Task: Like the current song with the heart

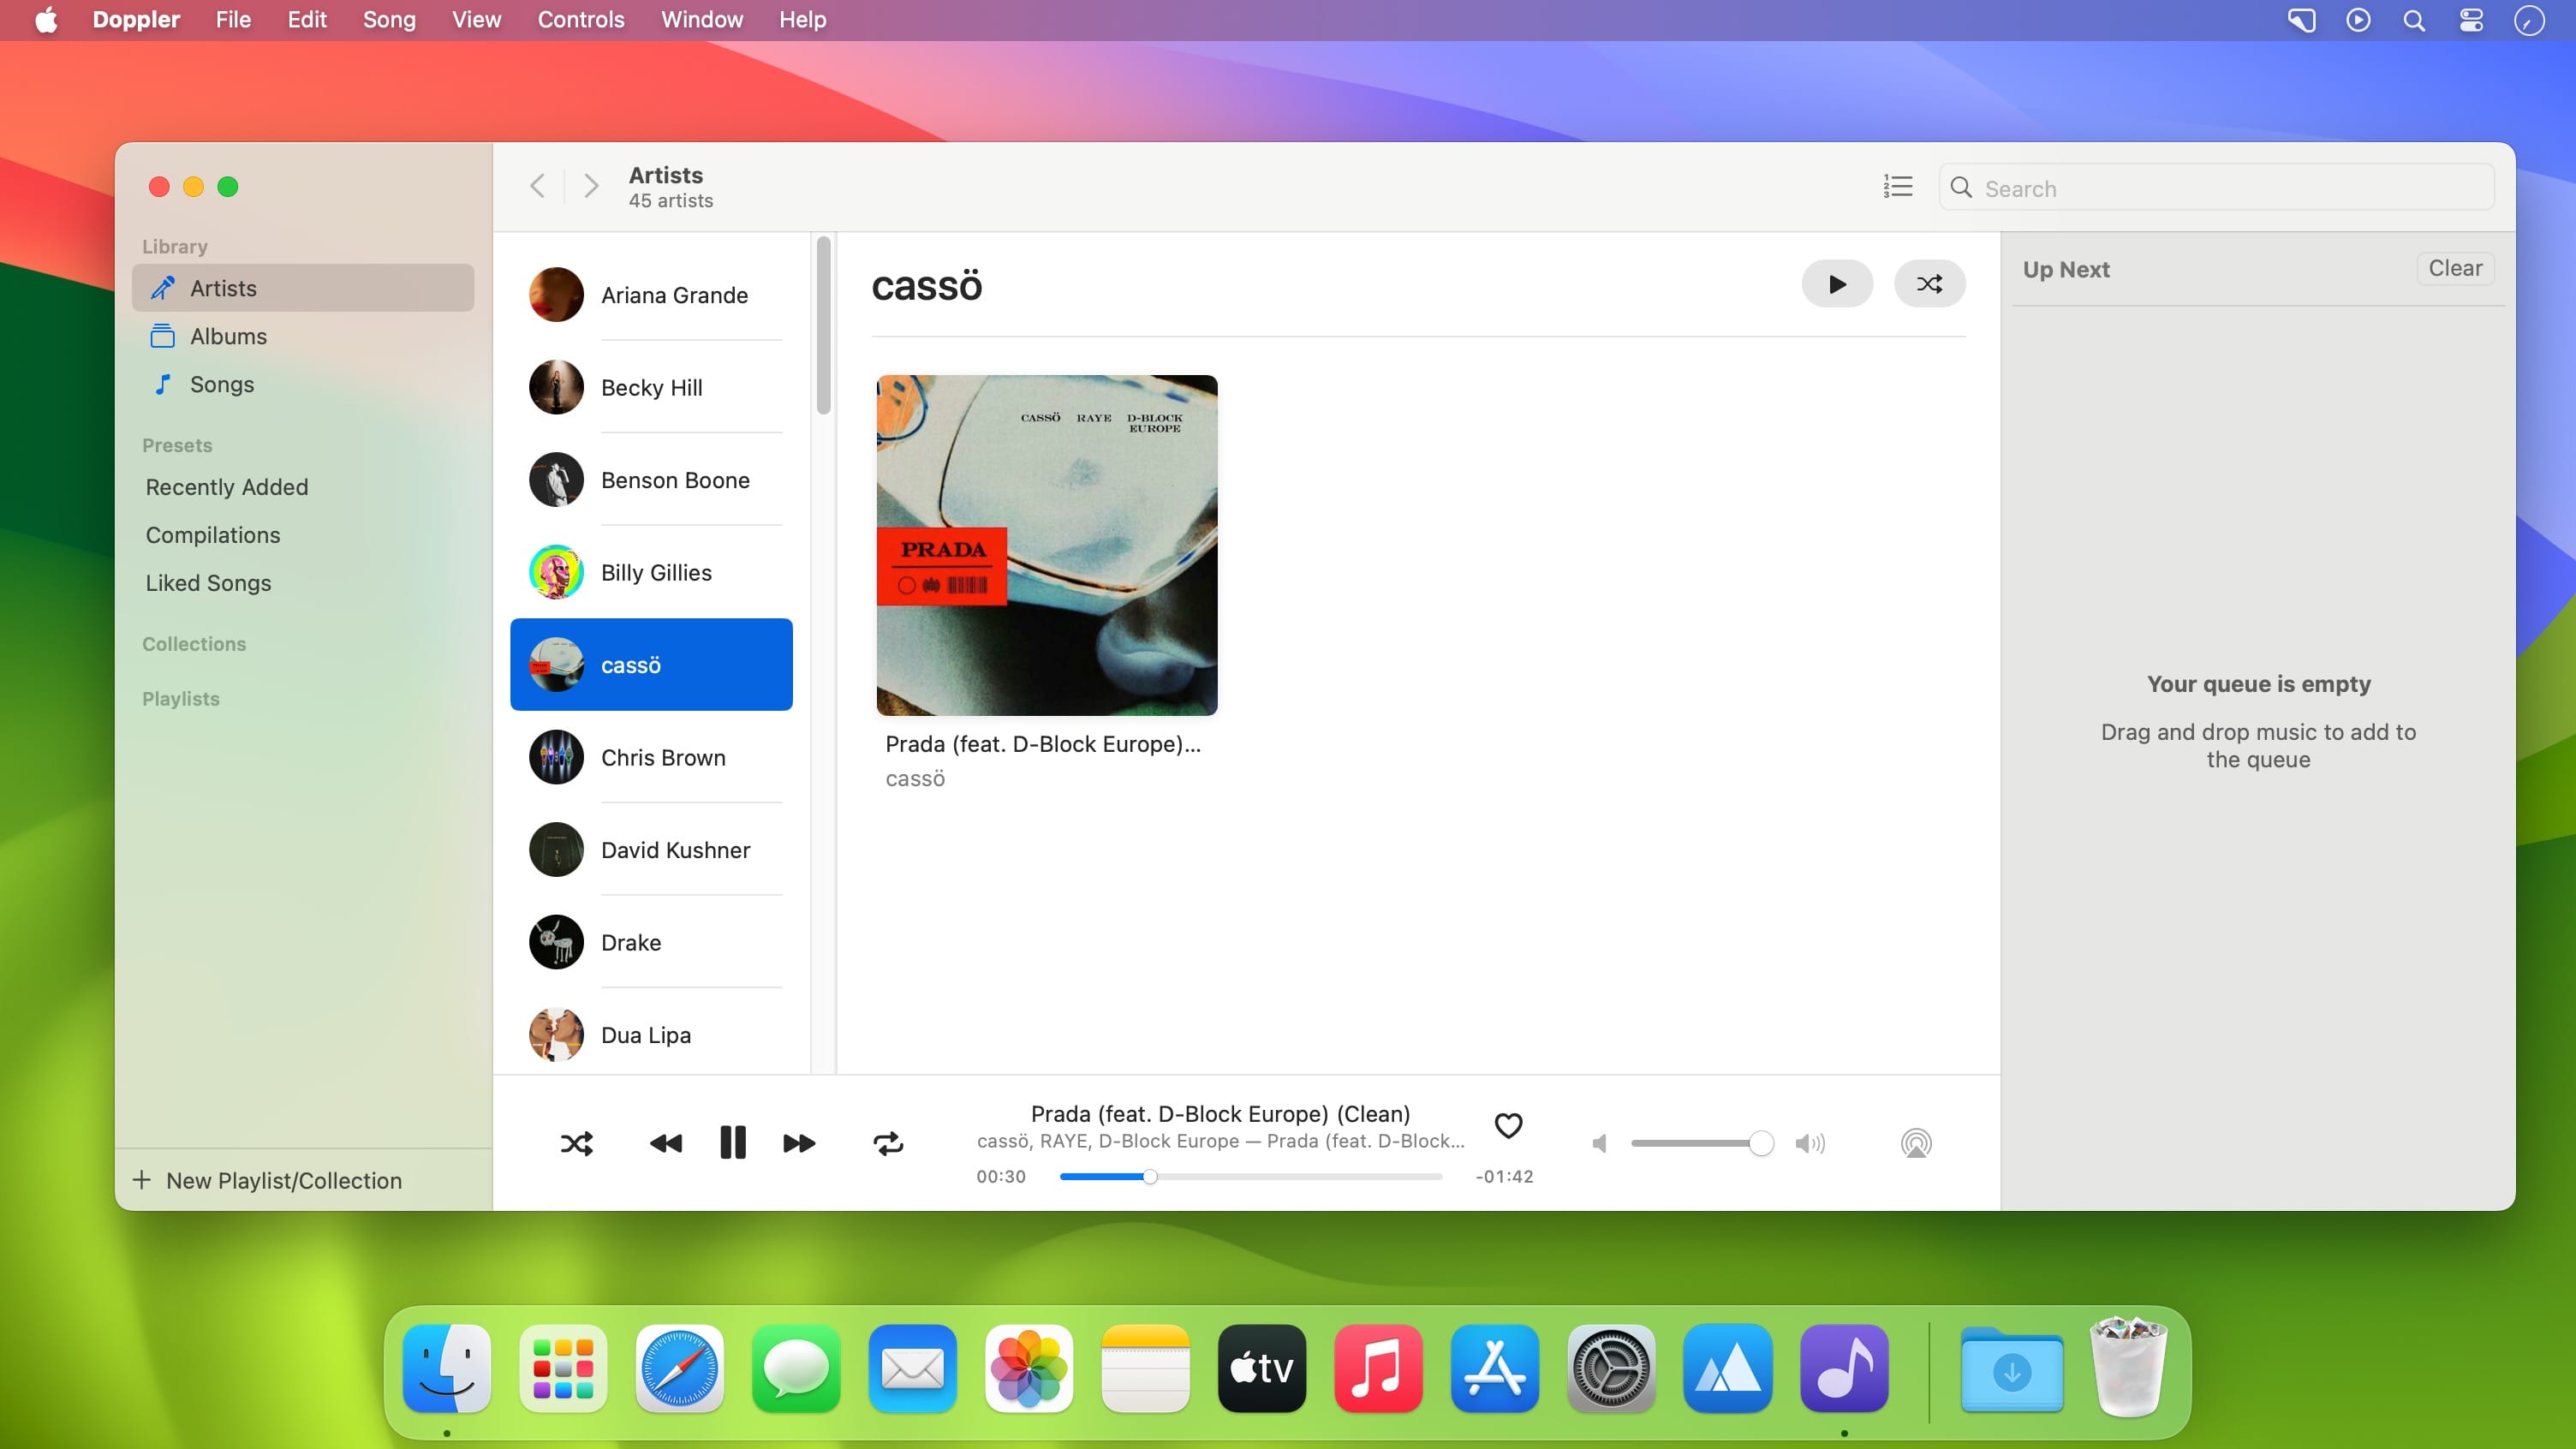Action: click(x=1508, y=1125)
